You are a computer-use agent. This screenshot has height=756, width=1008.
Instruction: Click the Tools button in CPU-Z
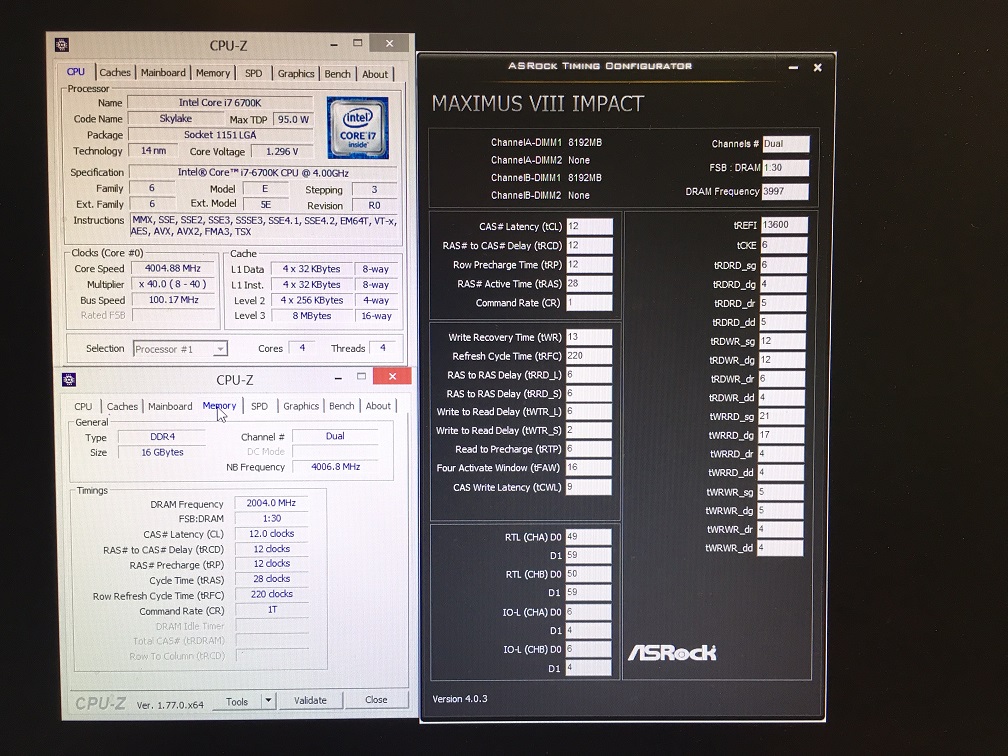pos(237,701)
